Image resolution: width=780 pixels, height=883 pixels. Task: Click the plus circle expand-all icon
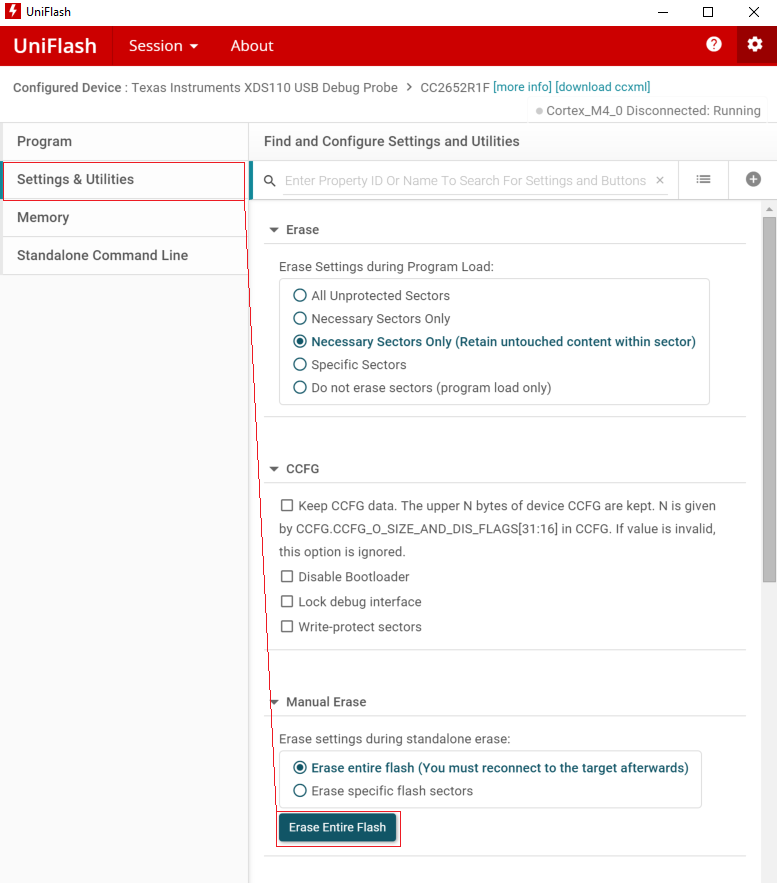(x=753, y=180)
